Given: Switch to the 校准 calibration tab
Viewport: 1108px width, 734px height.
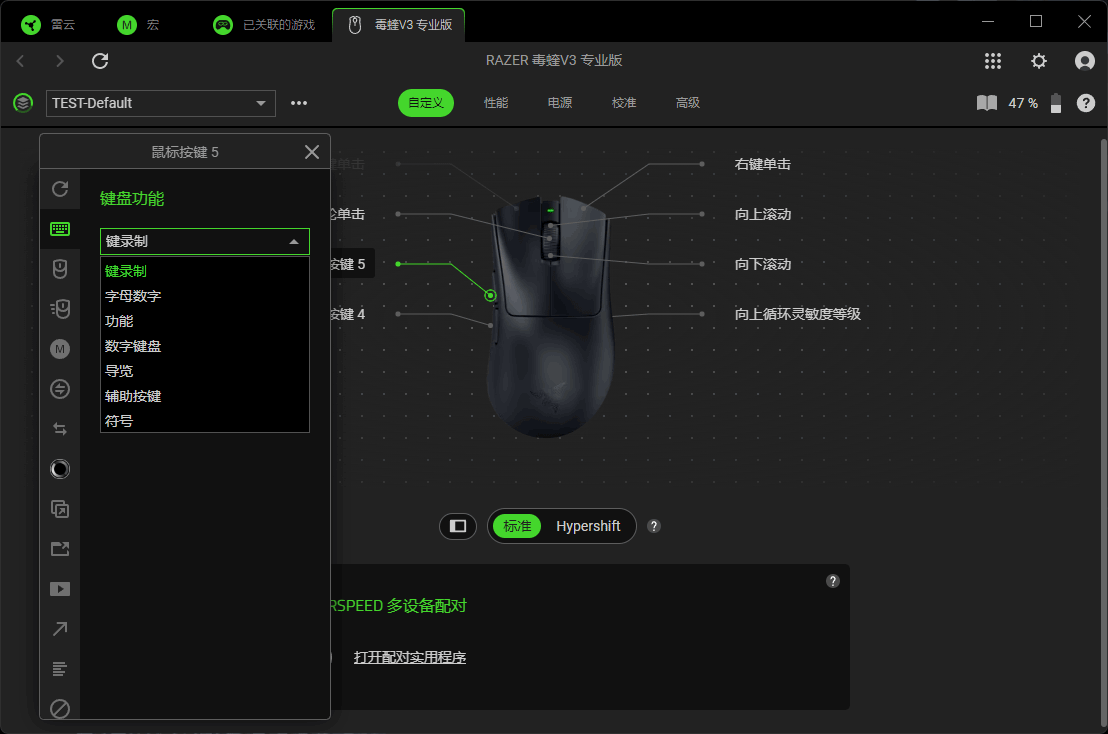Looking at the screenshot, I should tap(624, 103).
